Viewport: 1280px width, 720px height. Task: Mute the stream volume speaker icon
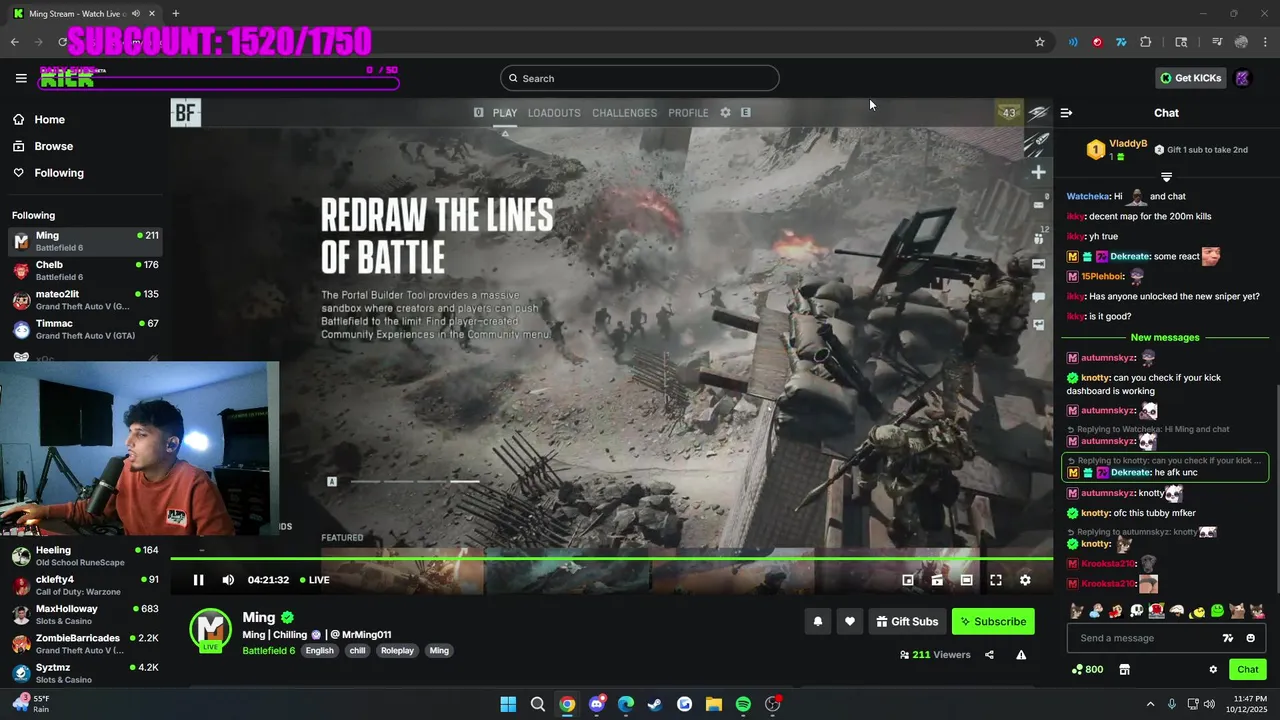[x=228, y=580]
